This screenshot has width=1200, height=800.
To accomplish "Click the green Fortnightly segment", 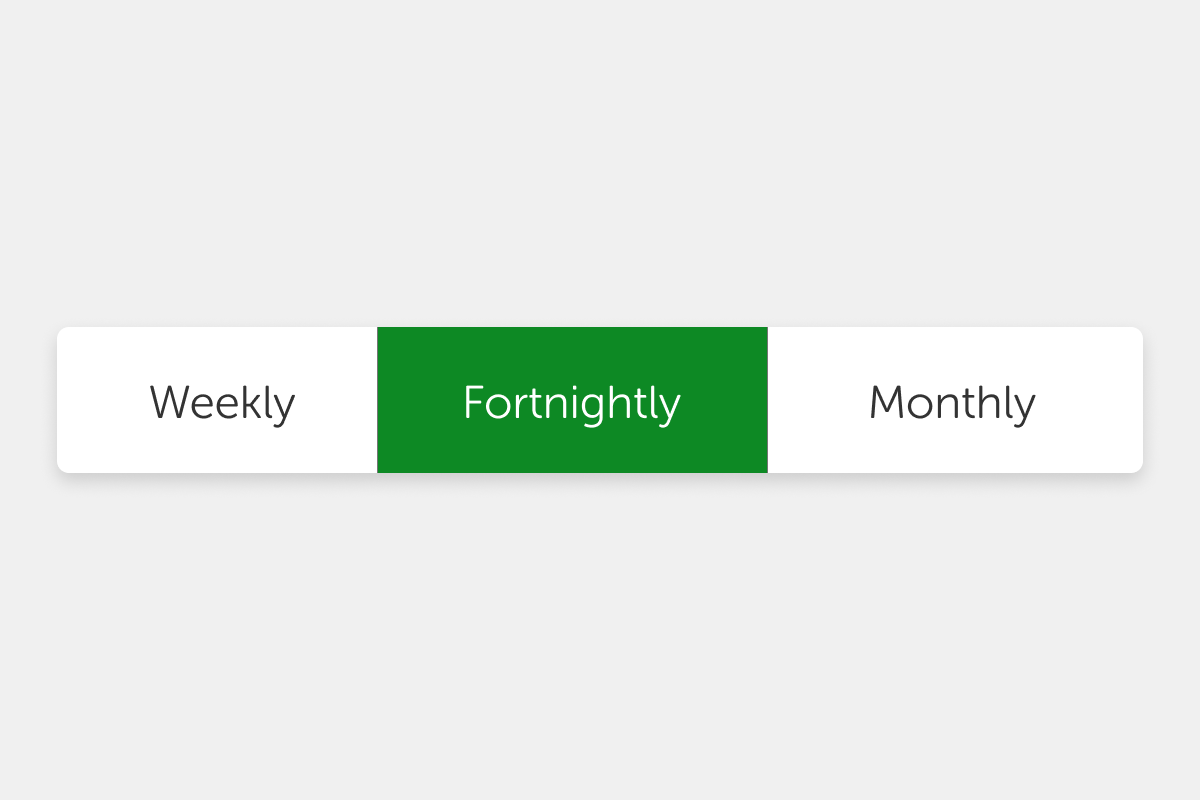I will [x=572, y=402].
